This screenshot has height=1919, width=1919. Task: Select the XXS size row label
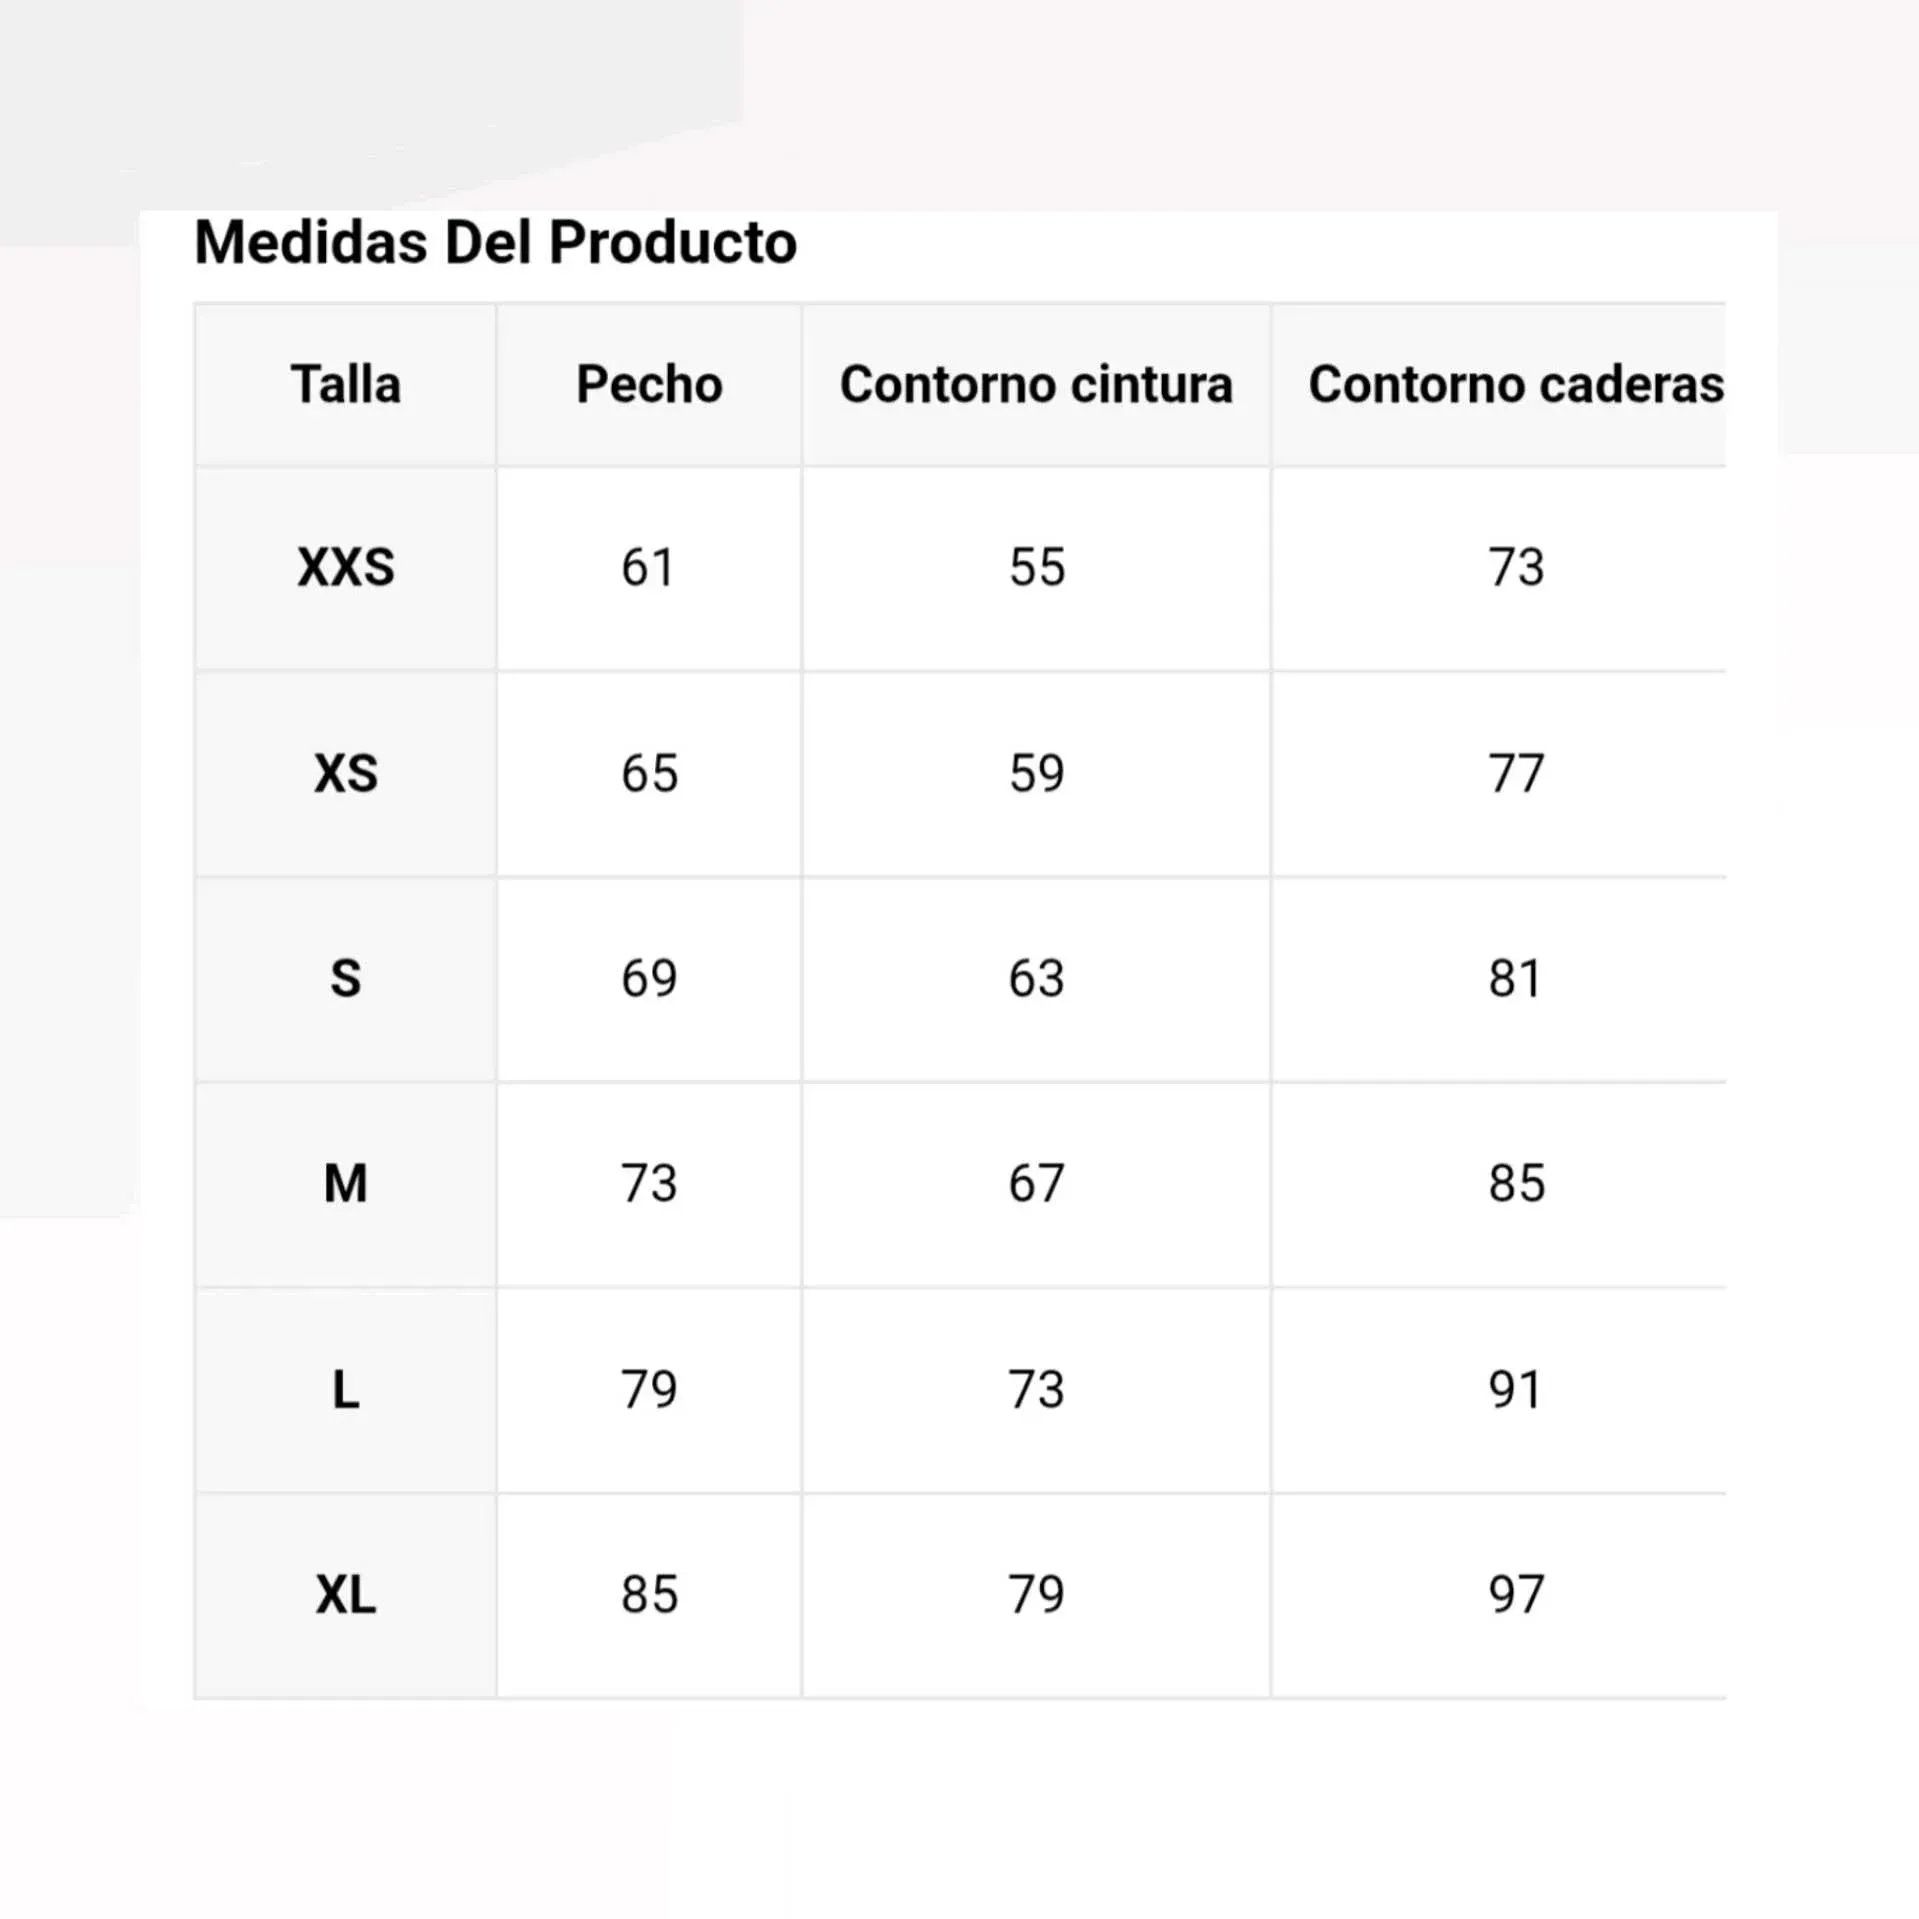click(x=346, y=568)
